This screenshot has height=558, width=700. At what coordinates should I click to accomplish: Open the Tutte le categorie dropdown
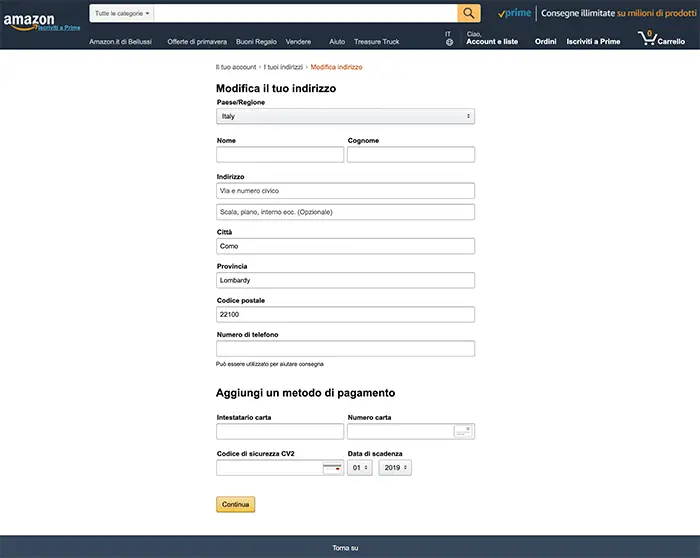[121, 13]
